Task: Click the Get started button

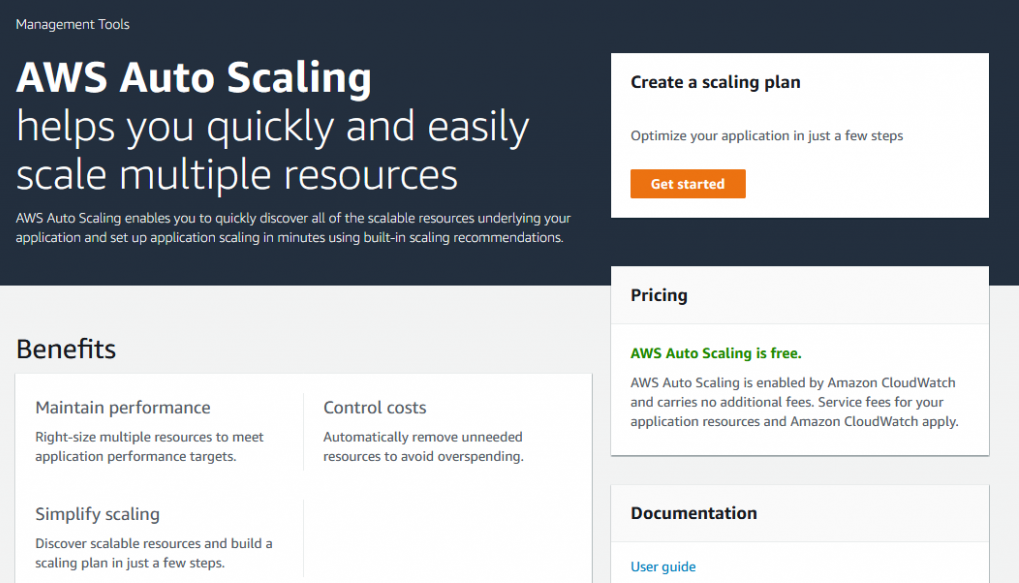Action: click(688, 184)
